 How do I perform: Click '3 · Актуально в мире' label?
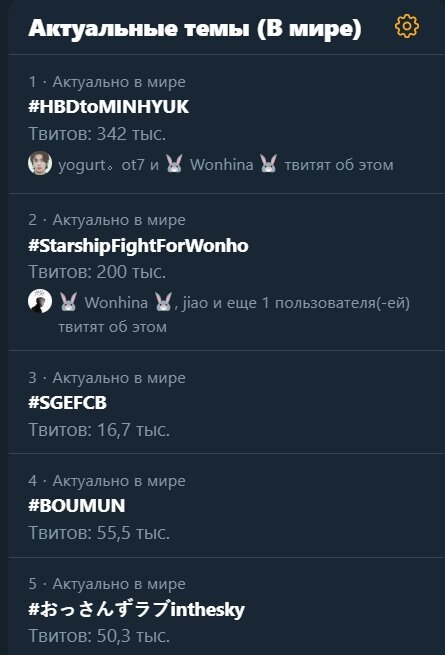click(107, 378)
